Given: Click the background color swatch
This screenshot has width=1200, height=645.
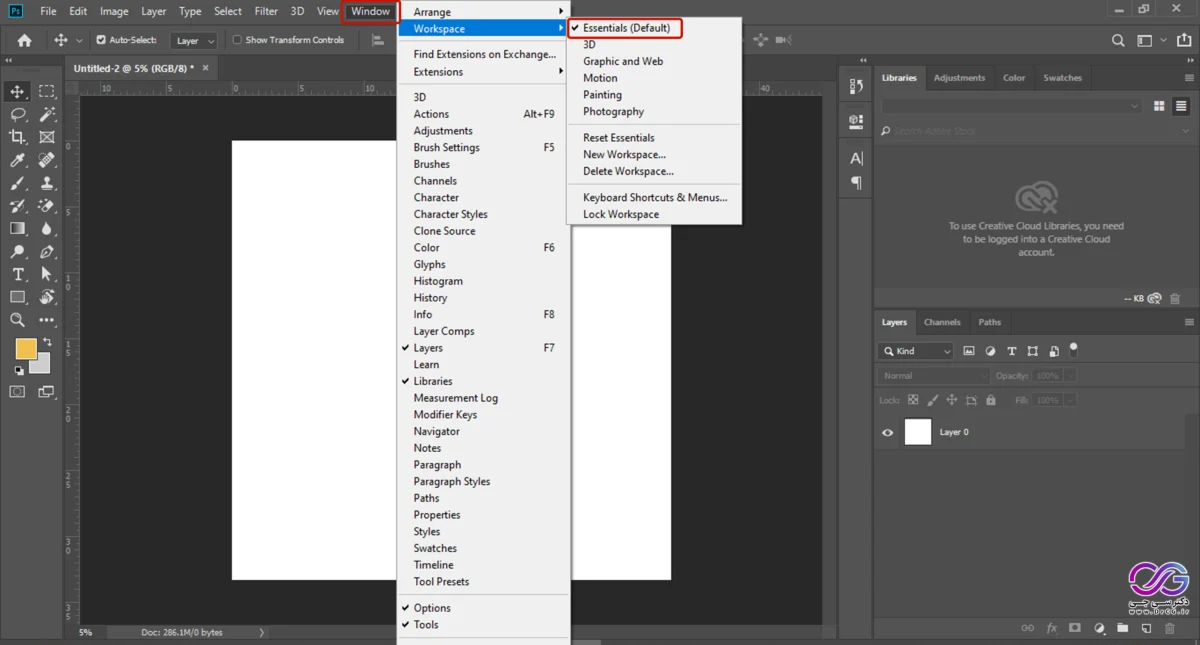Looking at the screenshot, I should 42,366.
